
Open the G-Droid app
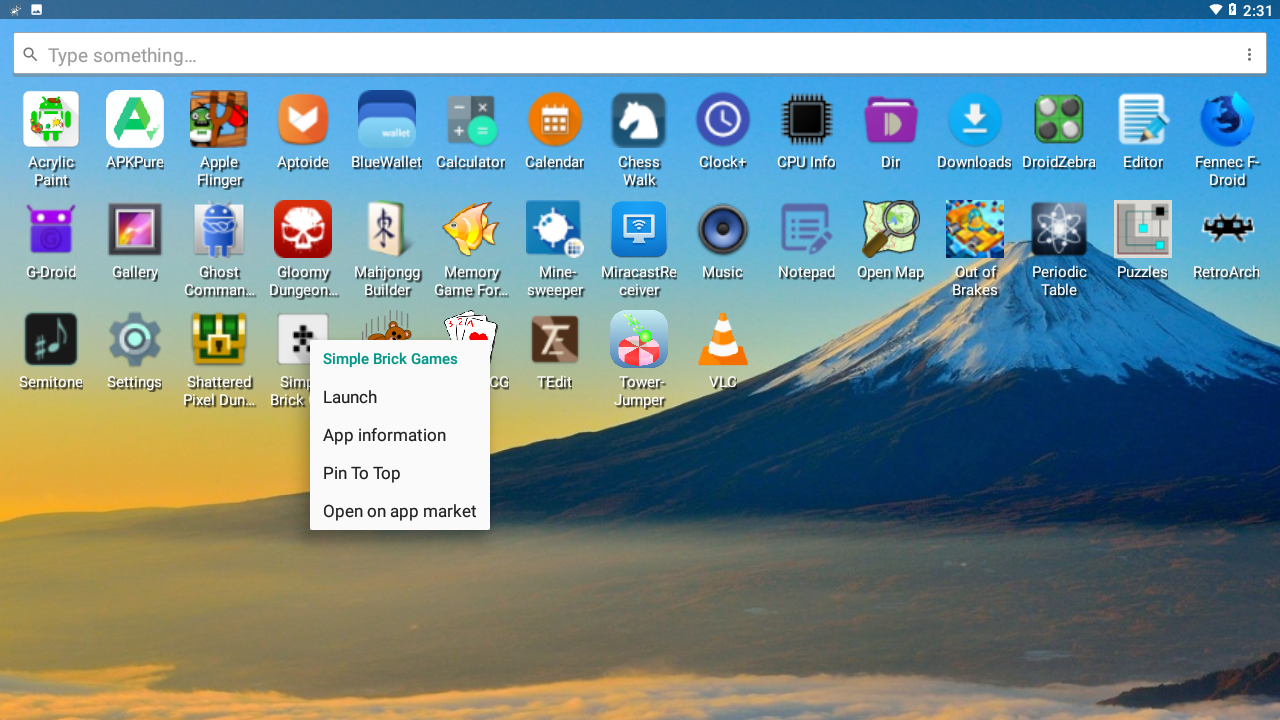tap(51, 230)
